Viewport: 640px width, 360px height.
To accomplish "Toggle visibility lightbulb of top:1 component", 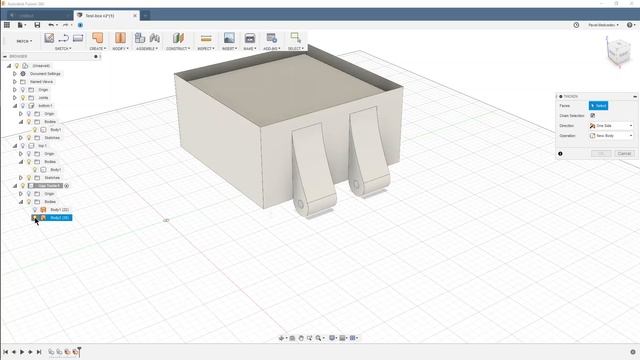I will coord(23,146).
